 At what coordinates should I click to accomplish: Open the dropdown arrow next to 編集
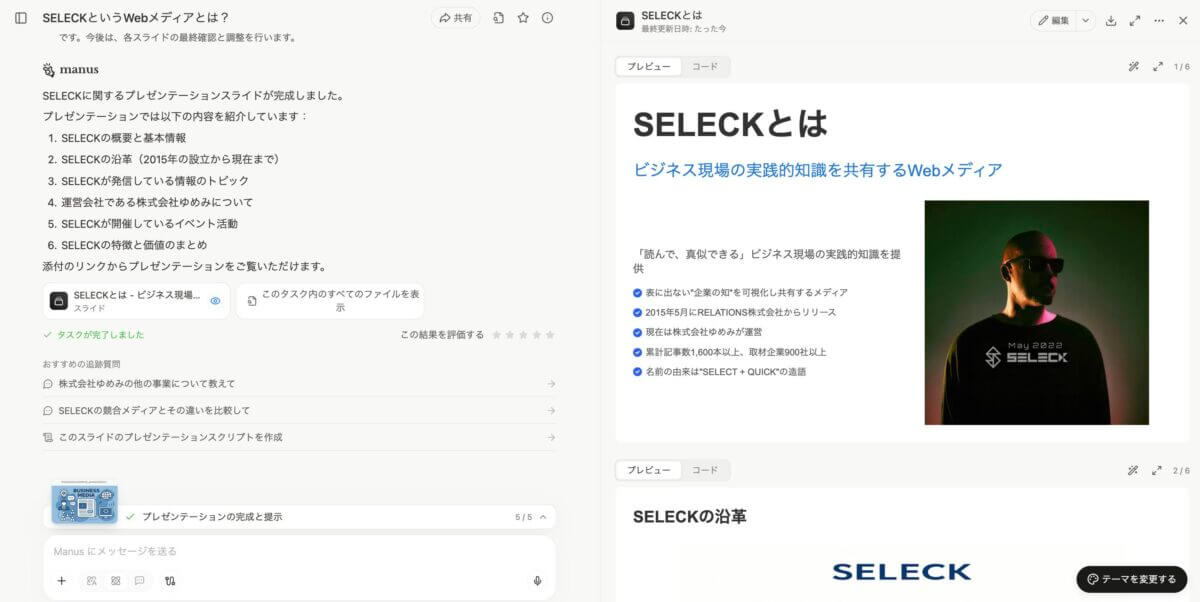coord(1086,20)
